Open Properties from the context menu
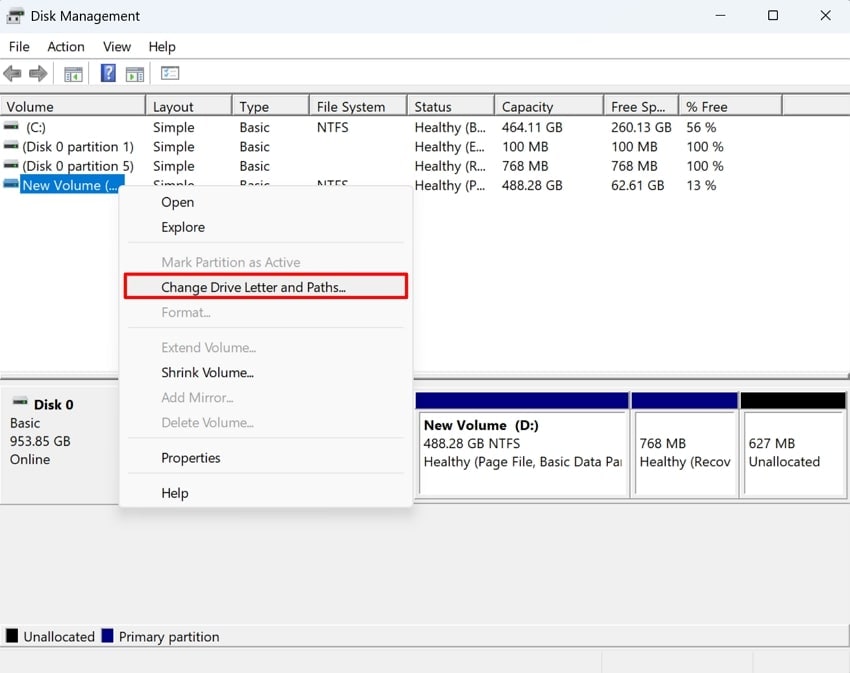 pos(266,458)
